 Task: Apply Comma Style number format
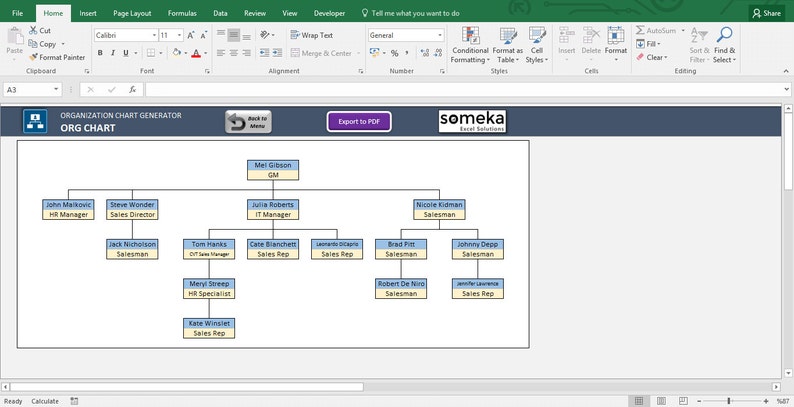click(408, 53)
